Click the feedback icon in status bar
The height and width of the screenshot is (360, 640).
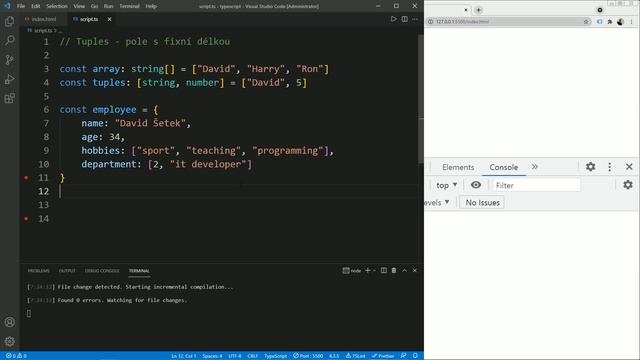pyautogui.click(x=403, y=356)
